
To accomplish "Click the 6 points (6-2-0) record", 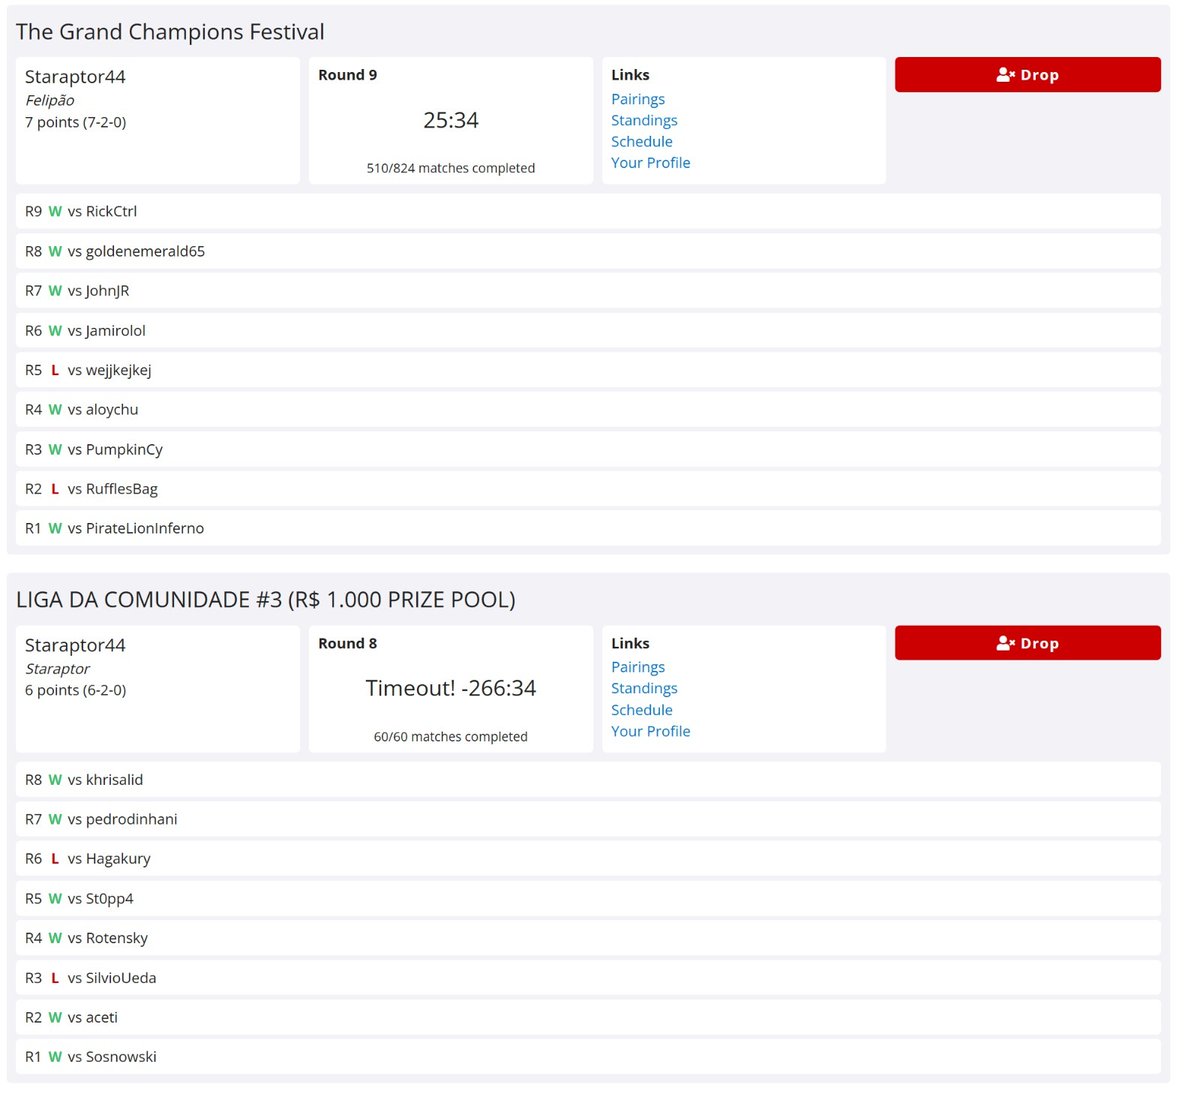I will click(x=76, y=690).
